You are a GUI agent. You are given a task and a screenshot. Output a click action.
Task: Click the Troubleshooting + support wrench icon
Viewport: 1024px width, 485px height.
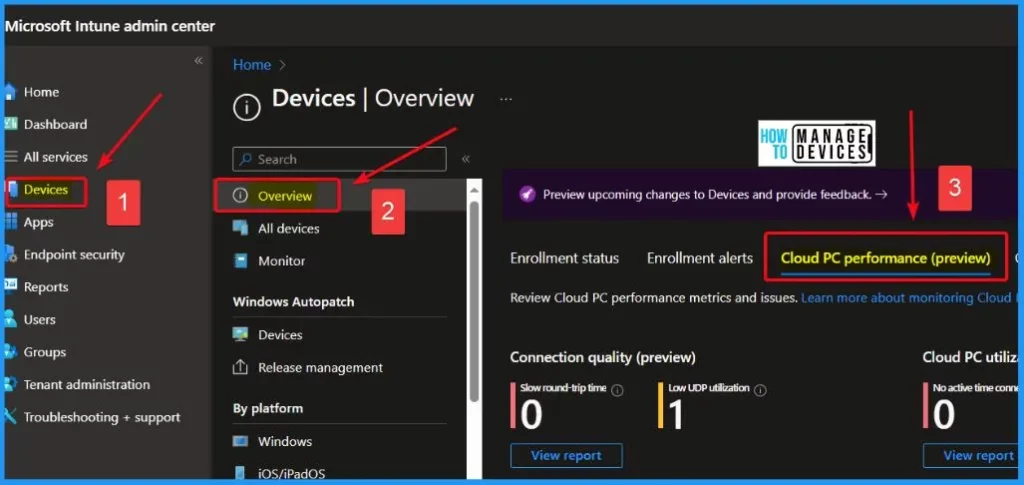[x=10, y=416]
